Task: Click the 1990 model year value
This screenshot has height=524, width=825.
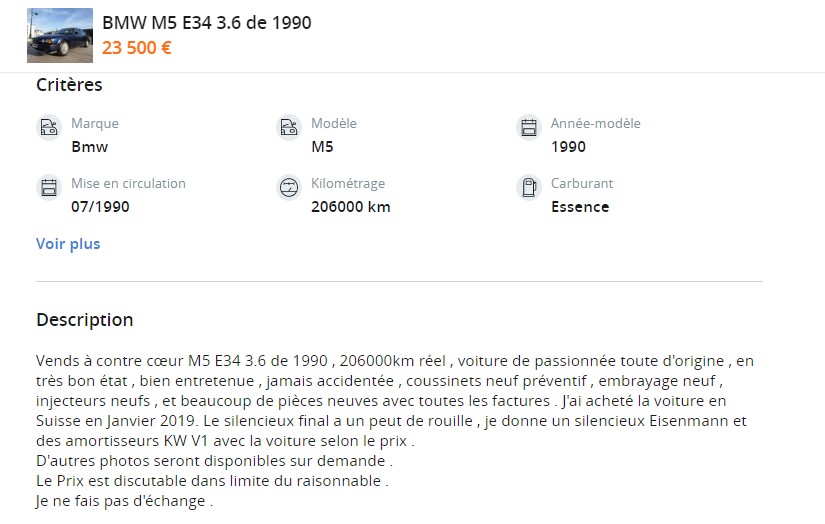Action: coord(568,147)
